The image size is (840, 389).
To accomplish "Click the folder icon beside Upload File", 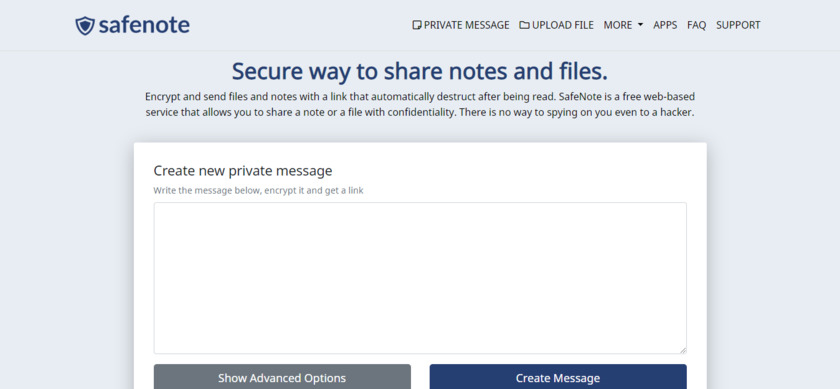I will 524,25.
